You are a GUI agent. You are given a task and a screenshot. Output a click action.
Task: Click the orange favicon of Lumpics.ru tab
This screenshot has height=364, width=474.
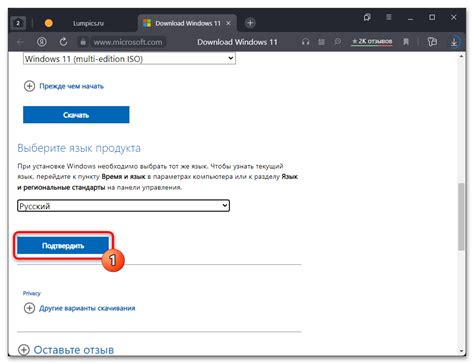[49, 23]
